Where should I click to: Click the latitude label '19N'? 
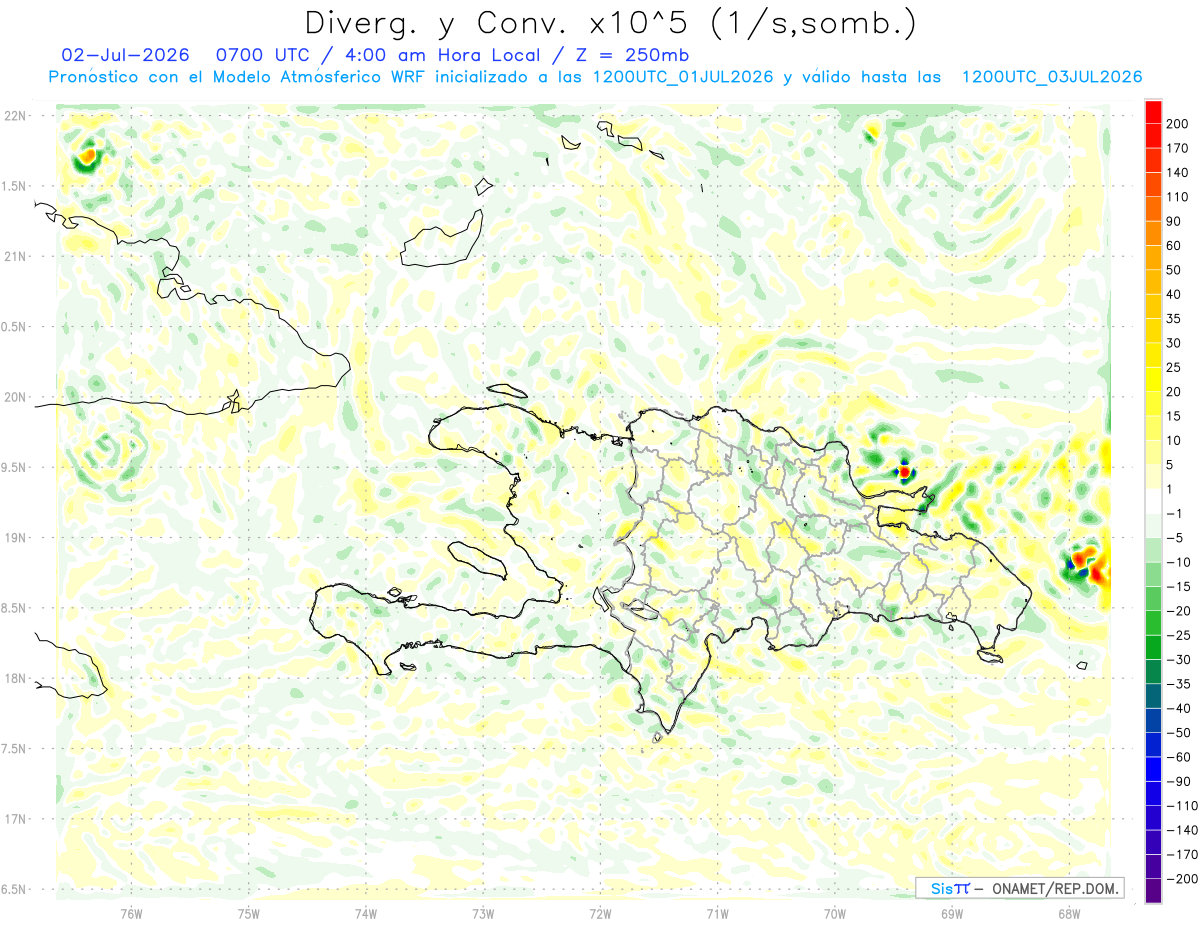(17, 538)
